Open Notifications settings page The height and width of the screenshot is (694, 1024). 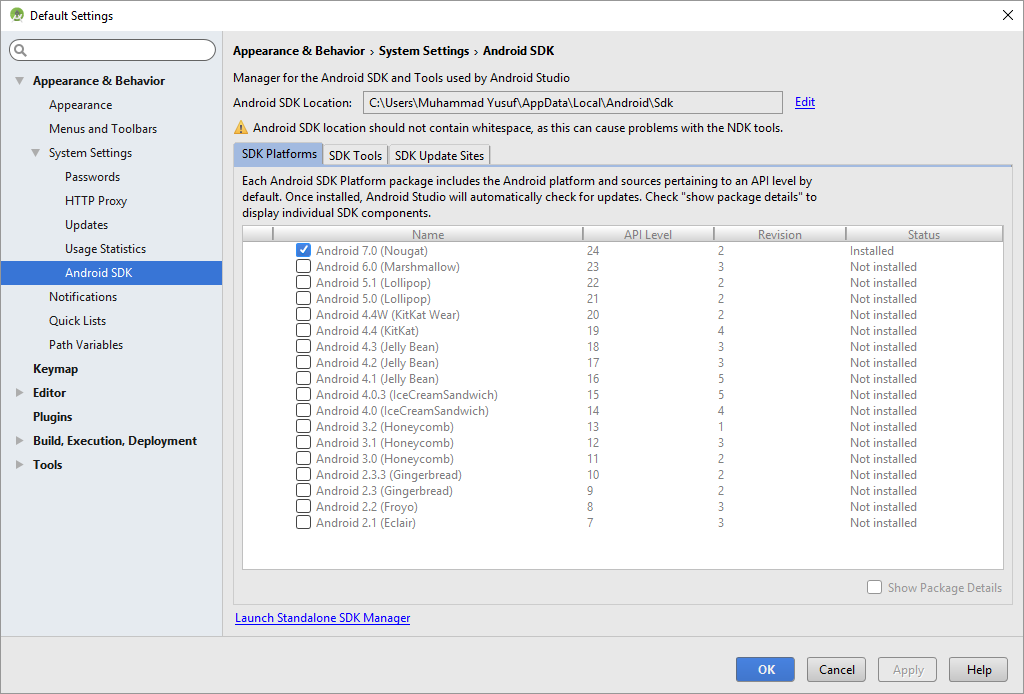coord(83,296)
